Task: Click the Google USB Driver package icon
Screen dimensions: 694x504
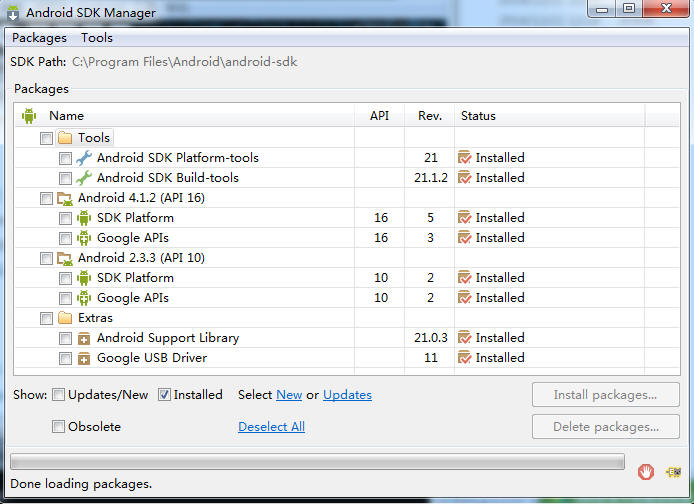Action: click(84, 358)
